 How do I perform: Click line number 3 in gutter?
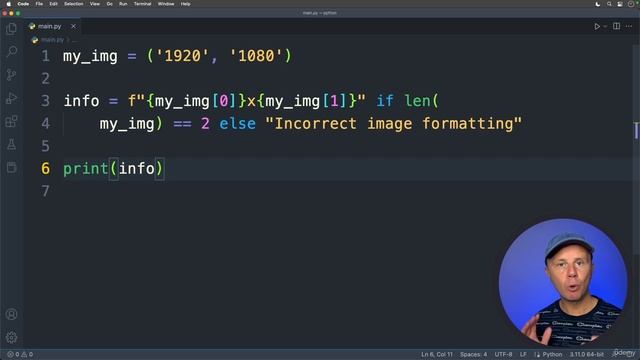tap(45, 101)
